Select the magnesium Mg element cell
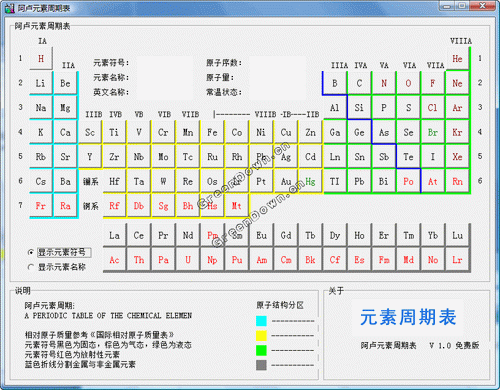 coord(65,108)
